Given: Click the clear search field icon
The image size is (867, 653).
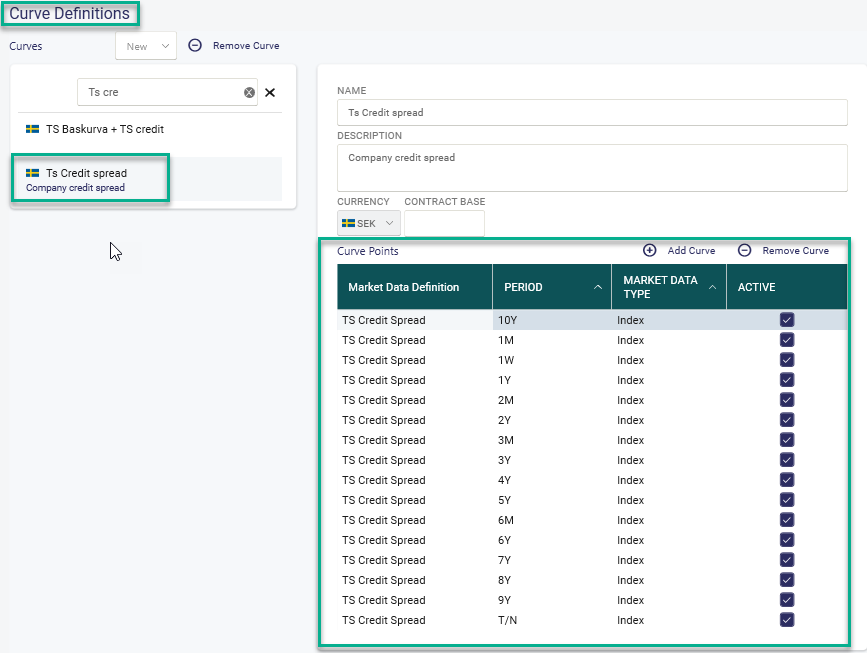Looking at the screenshot, I should click(x=249, y=93).
